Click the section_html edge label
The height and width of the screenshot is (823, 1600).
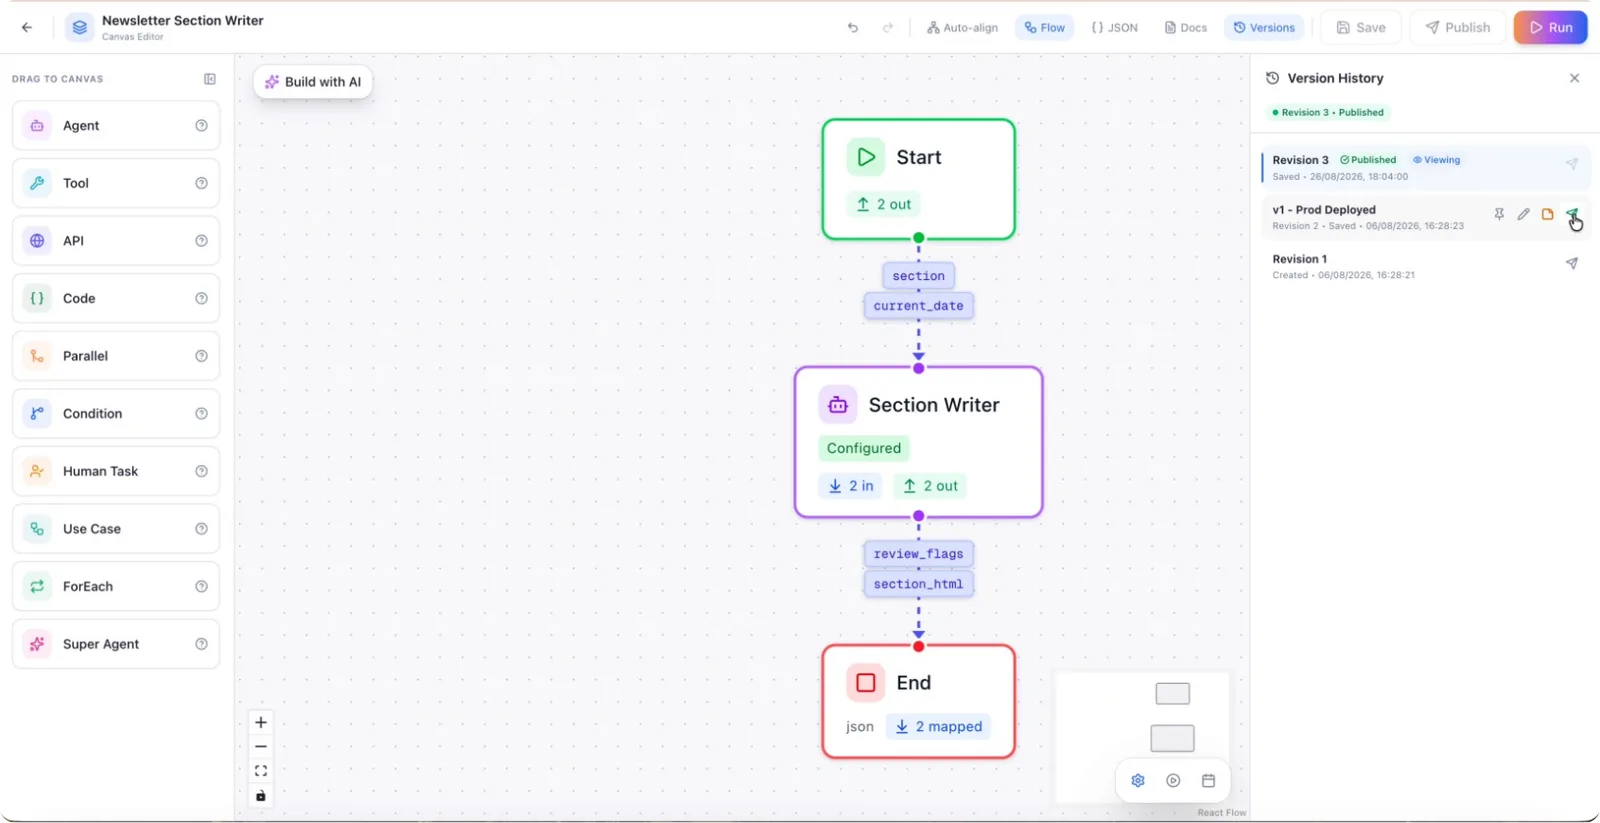point(919,584)
